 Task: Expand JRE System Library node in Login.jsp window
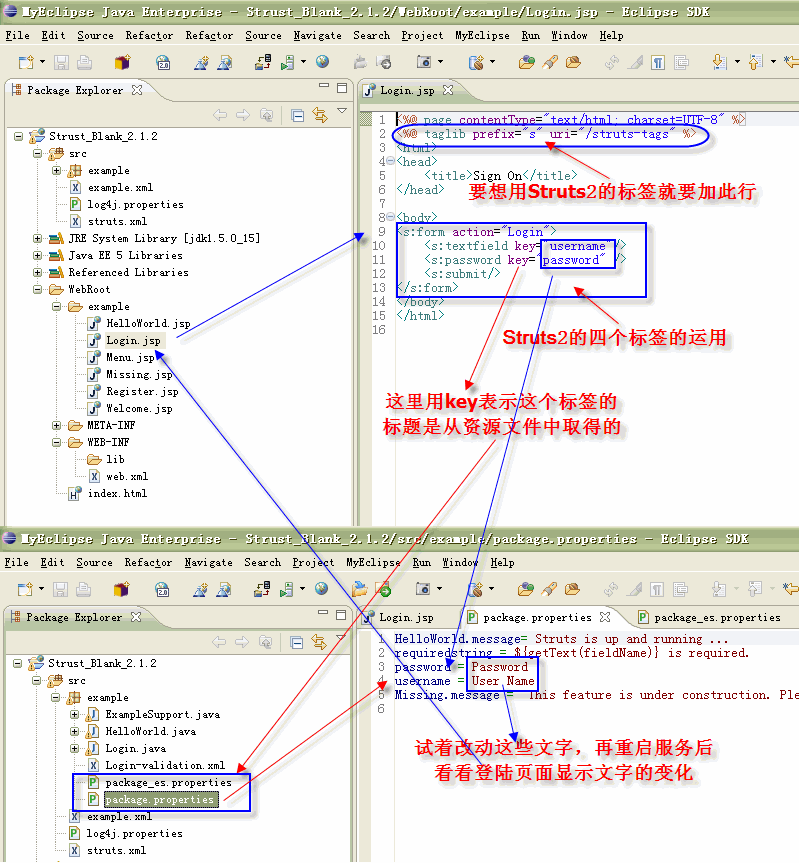tap(37, 238)
